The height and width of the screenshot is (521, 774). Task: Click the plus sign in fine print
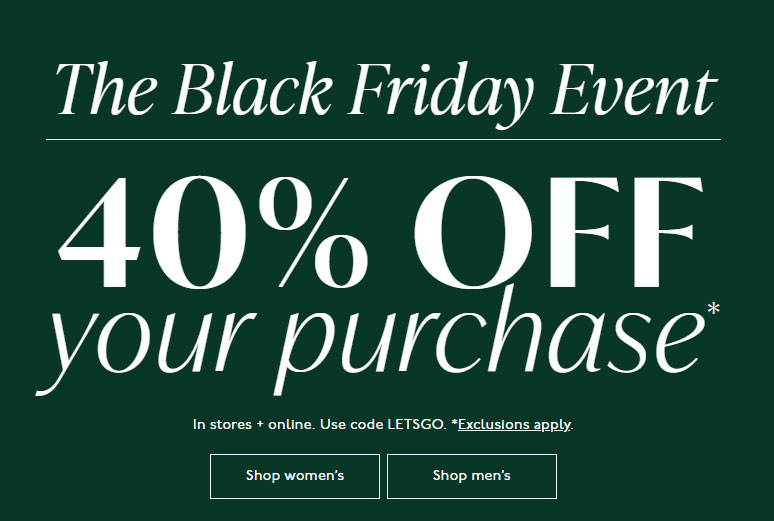[x=260, y=425]
